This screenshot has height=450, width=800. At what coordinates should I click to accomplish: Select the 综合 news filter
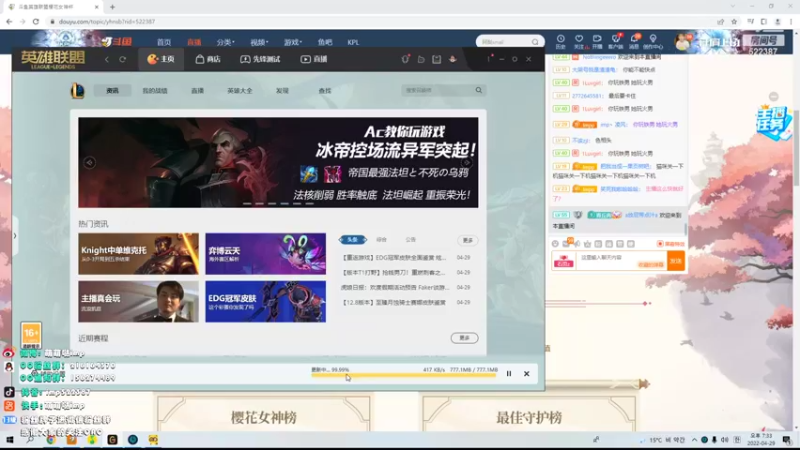point(381,239)
